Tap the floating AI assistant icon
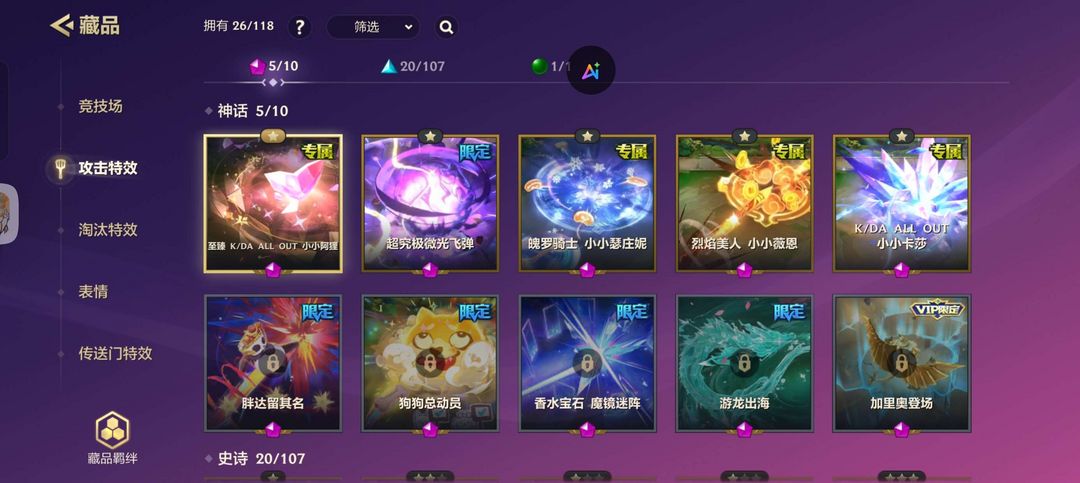 click(x=590, y=70)
